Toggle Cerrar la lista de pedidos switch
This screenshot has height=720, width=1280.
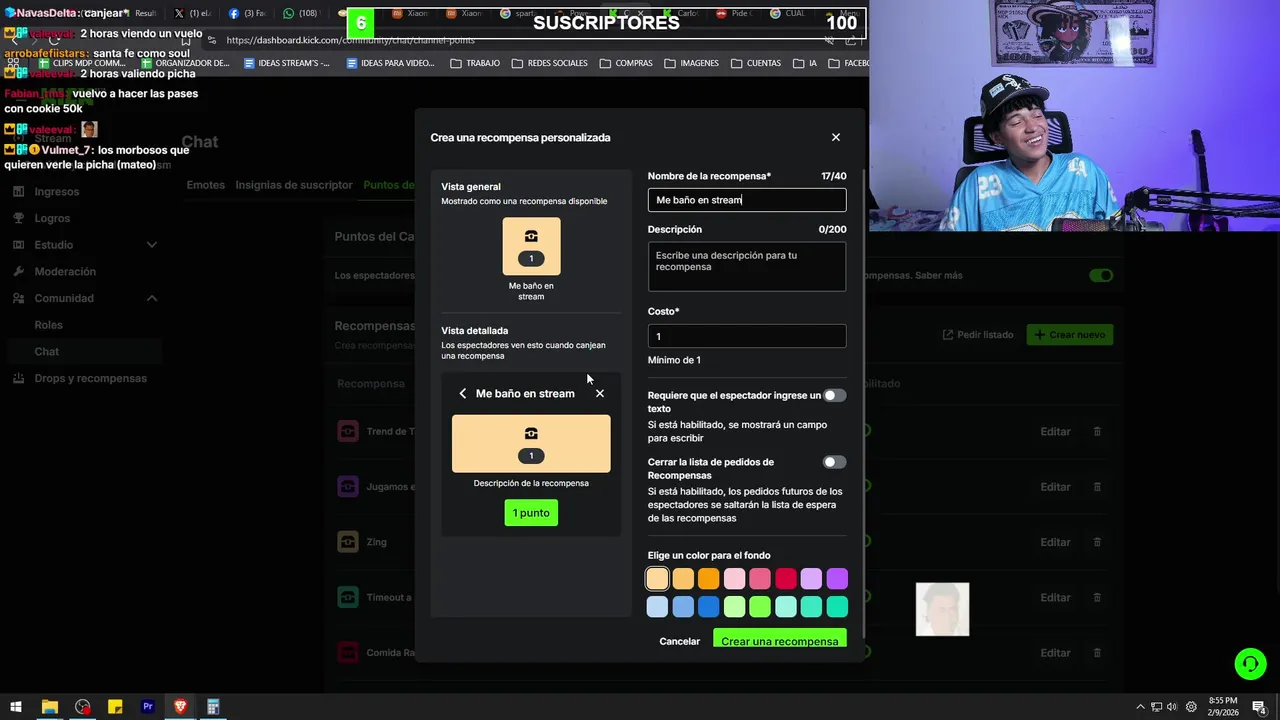pos(834,462)
